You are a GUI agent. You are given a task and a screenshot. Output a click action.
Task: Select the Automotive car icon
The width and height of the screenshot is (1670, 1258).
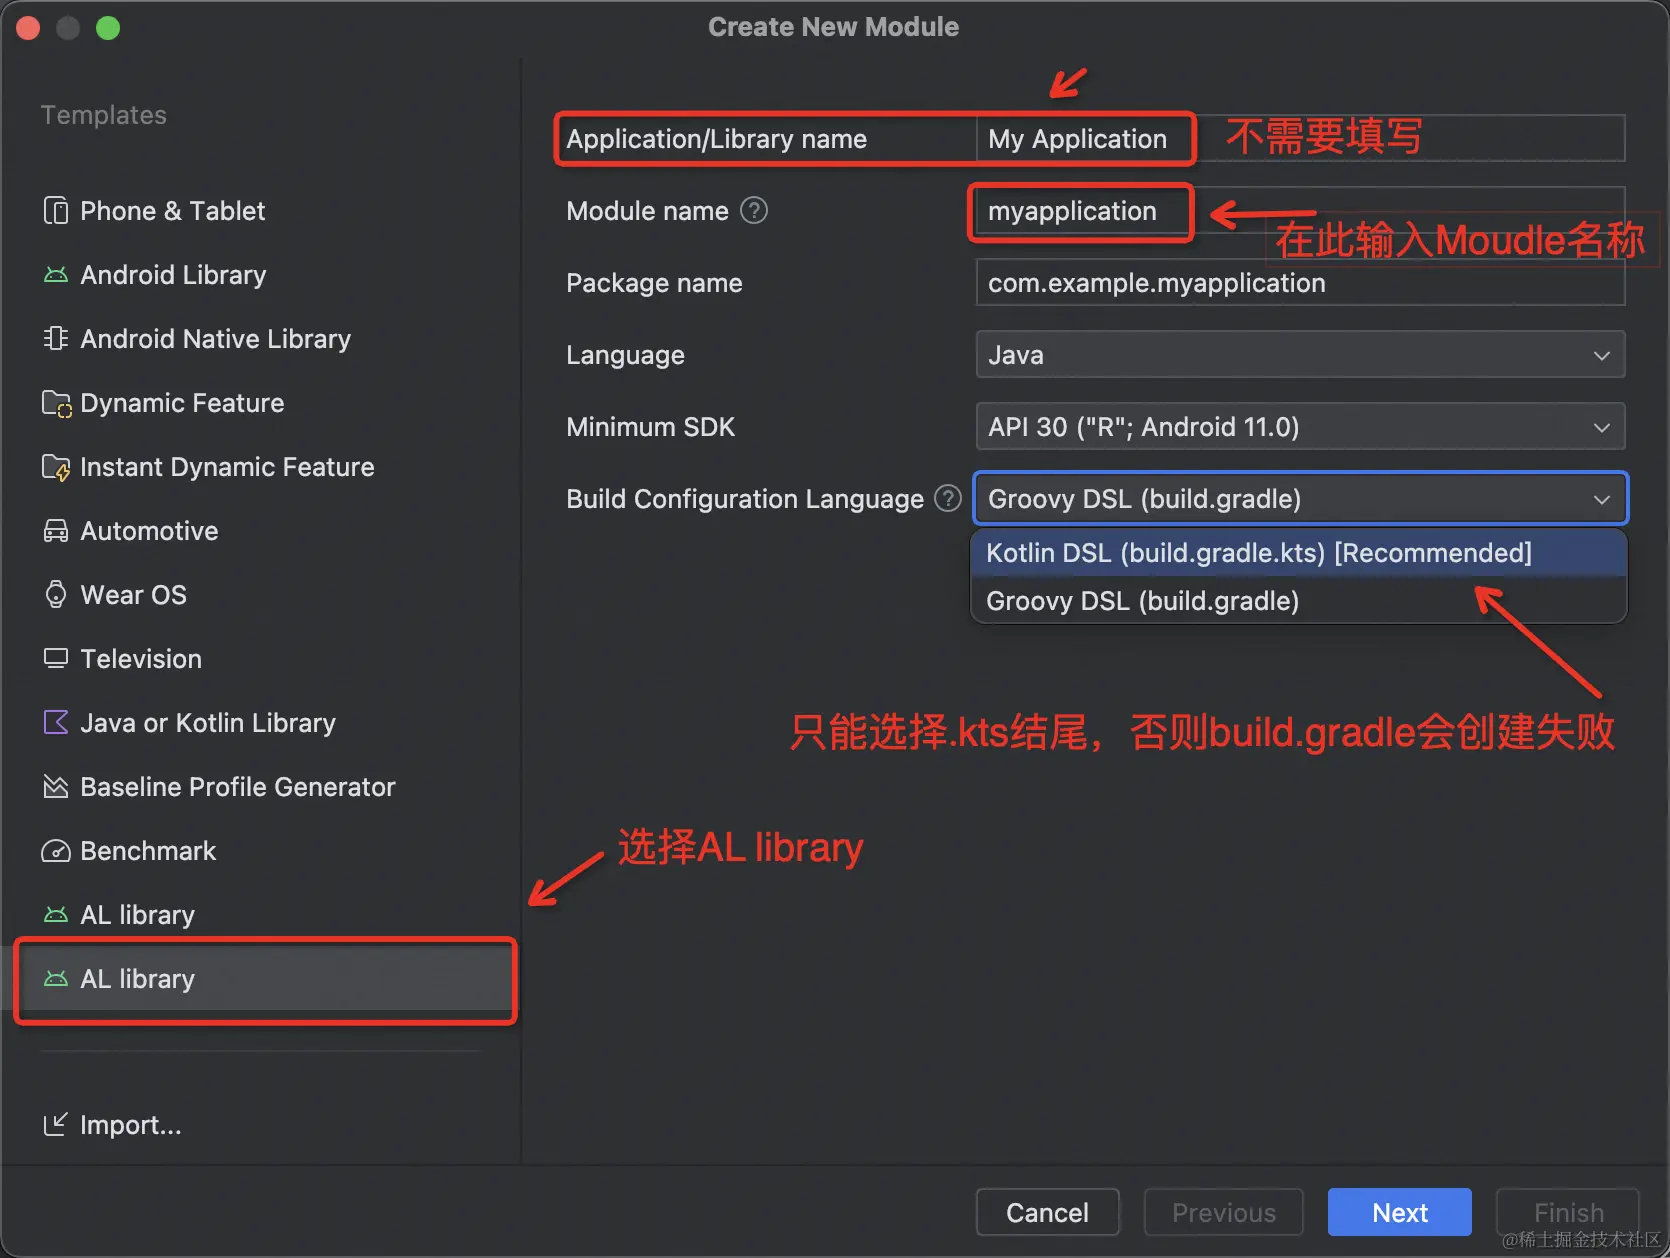tap(56, 531)
